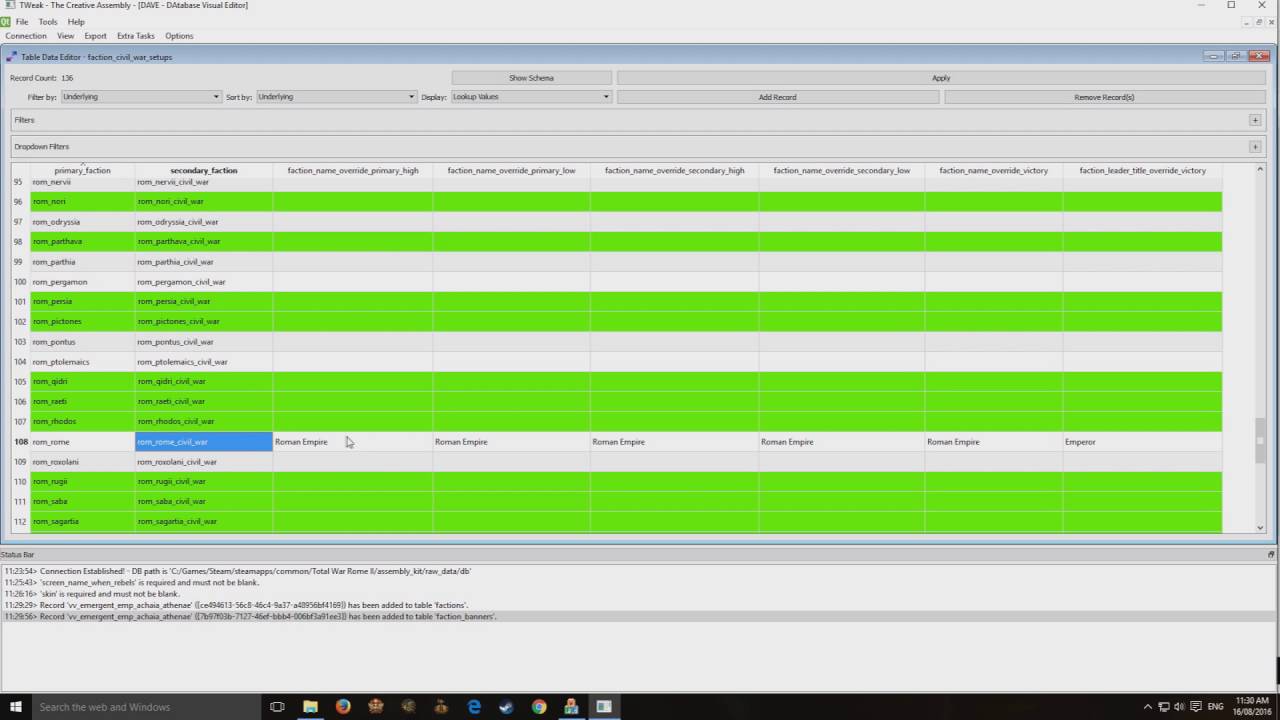Click rom_pontus_civil_war cell
This screenshot has width=1280, height=720.
point(204,342)
